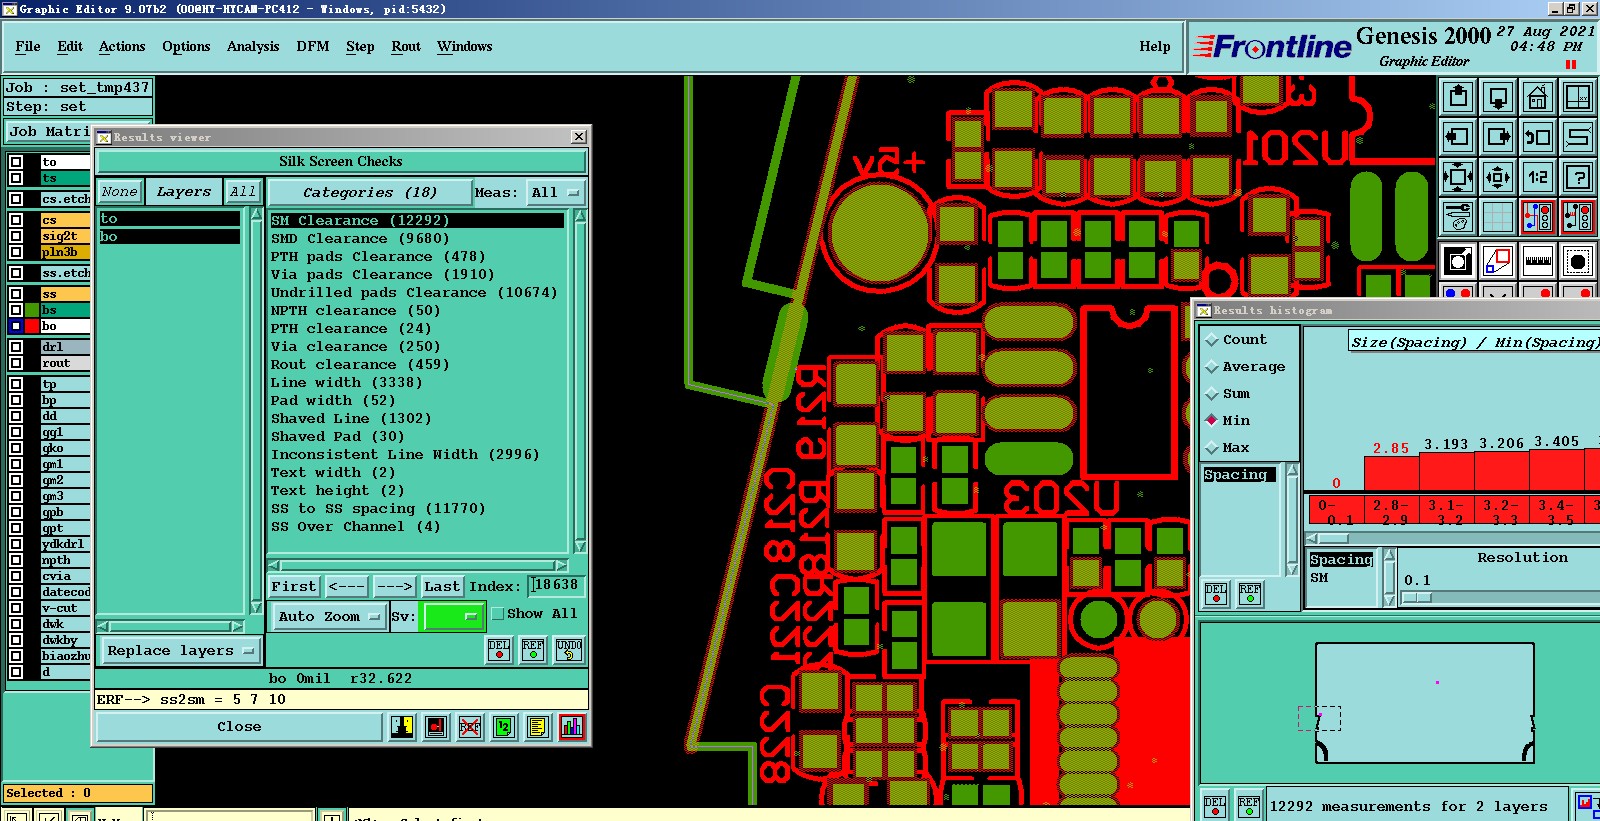
Task: Click the dashed octagon selection icon
Action: pyautogui.click(x=1578, y=262)
